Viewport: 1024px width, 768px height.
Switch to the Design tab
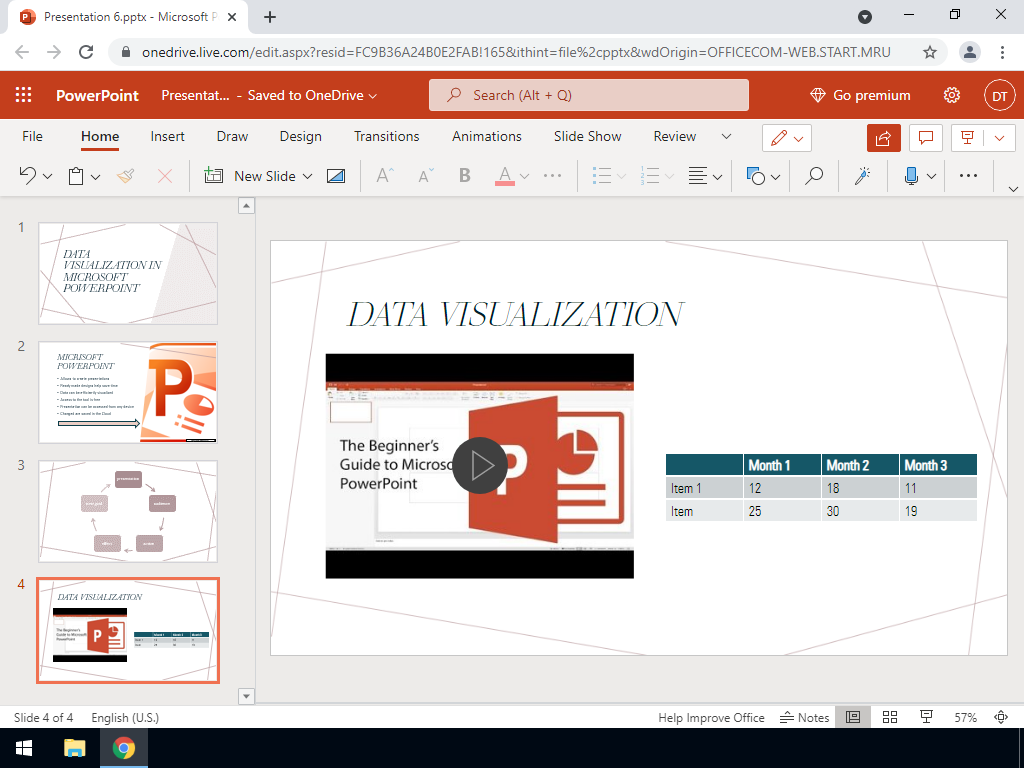[x=300, y=136]
